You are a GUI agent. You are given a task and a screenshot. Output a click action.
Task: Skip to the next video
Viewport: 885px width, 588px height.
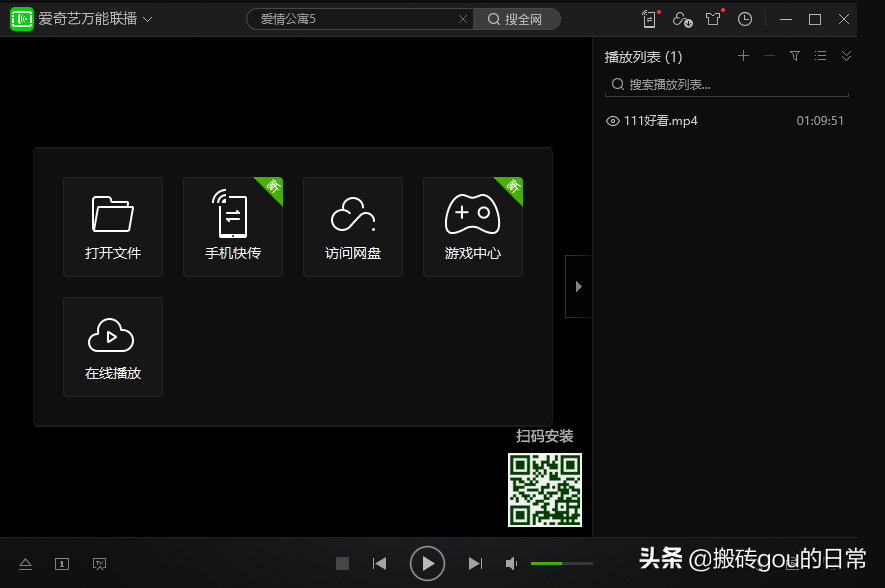475,563
